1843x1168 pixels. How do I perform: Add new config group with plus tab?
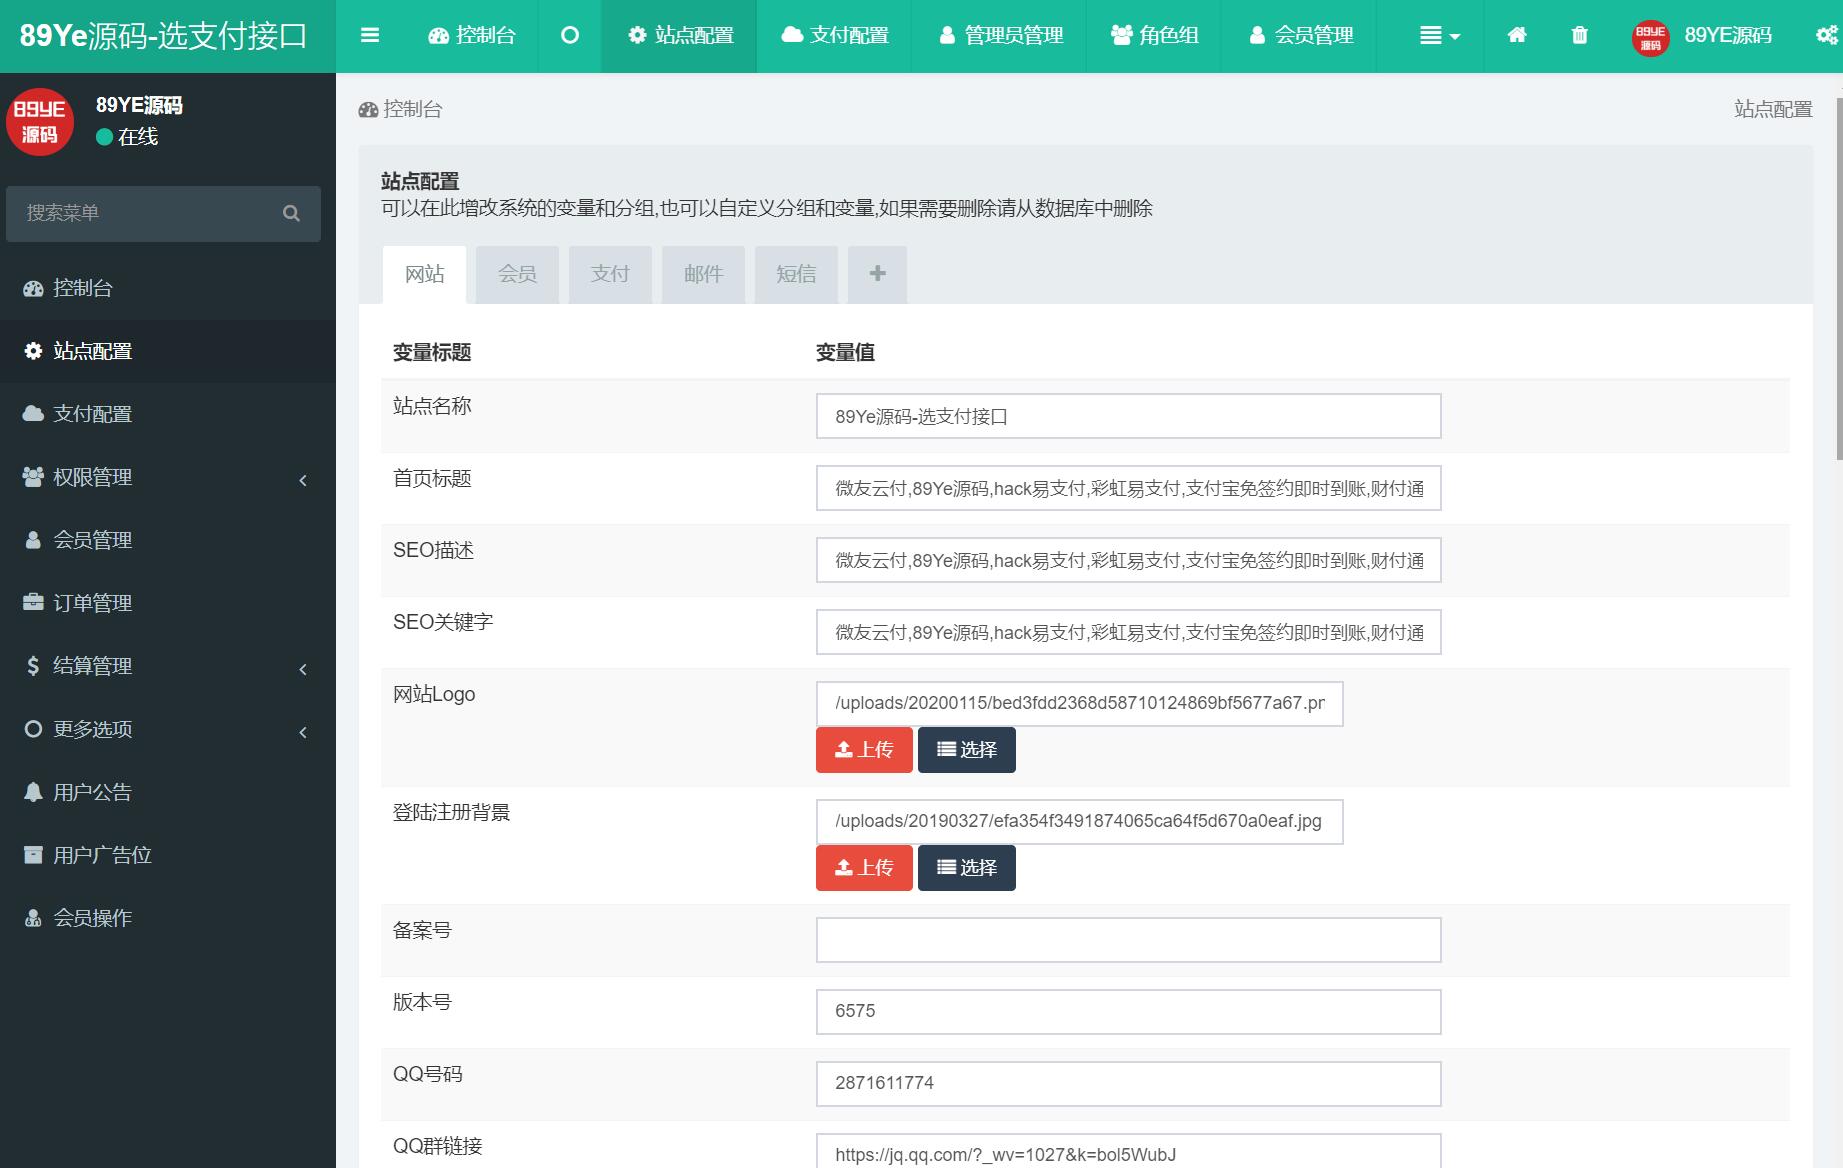coord(877,274)
